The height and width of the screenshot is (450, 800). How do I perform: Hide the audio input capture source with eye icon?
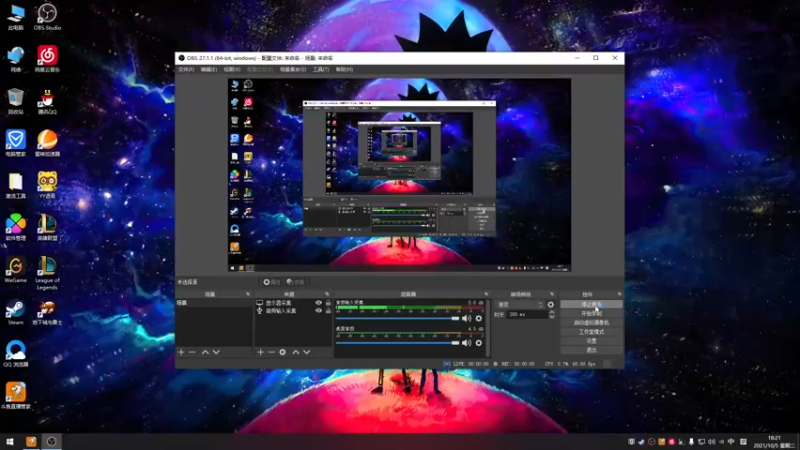(319, 311)
